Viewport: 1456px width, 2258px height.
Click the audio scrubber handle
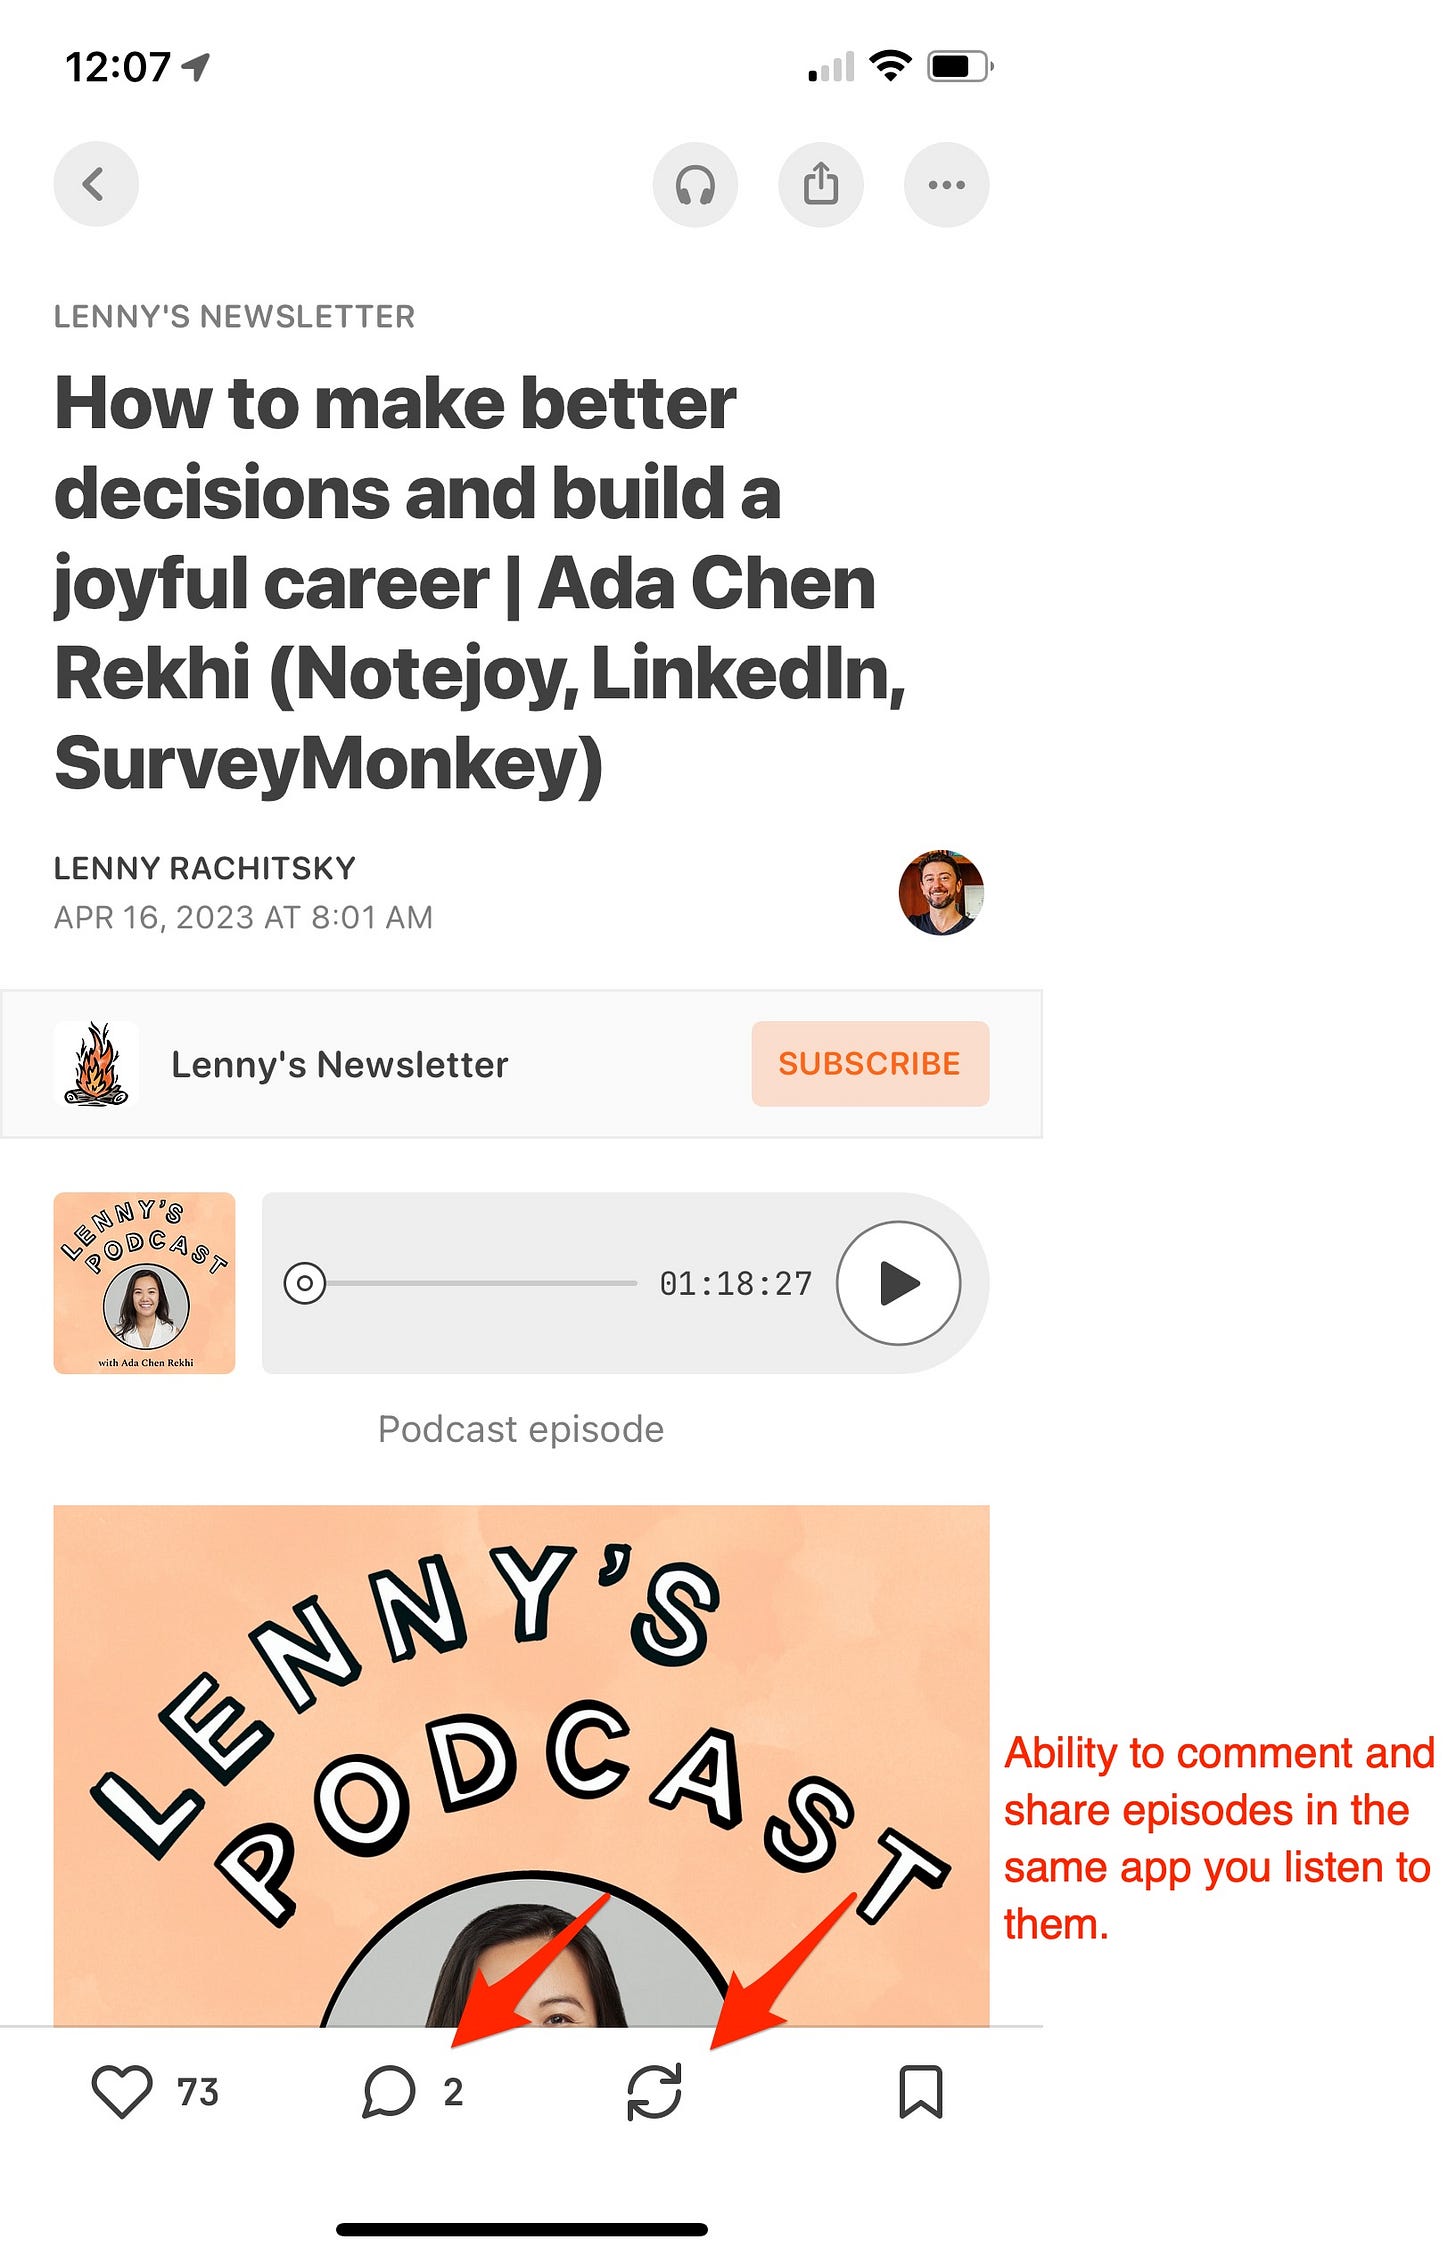pos(304,1283)
